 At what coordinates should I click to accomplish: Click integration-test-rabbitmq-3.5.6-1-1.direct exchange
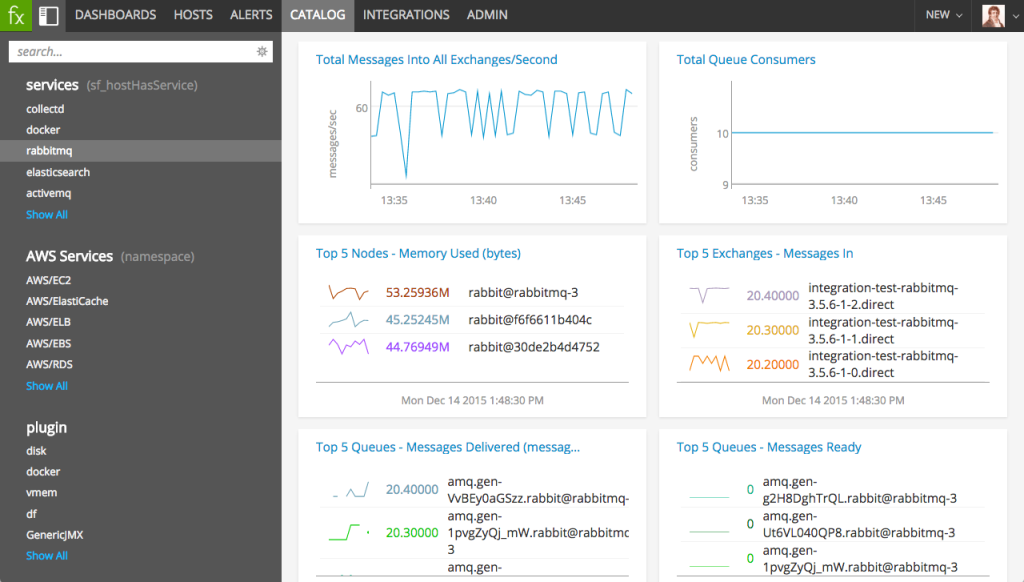click(883, 331)
